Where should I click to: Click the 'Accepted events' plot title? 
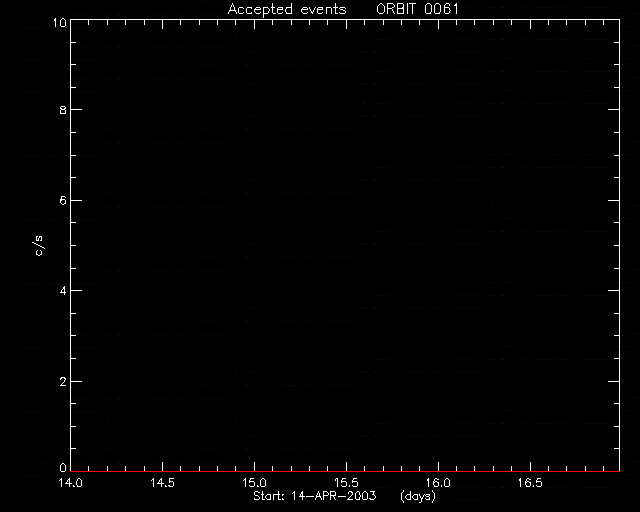coord(287,10)
